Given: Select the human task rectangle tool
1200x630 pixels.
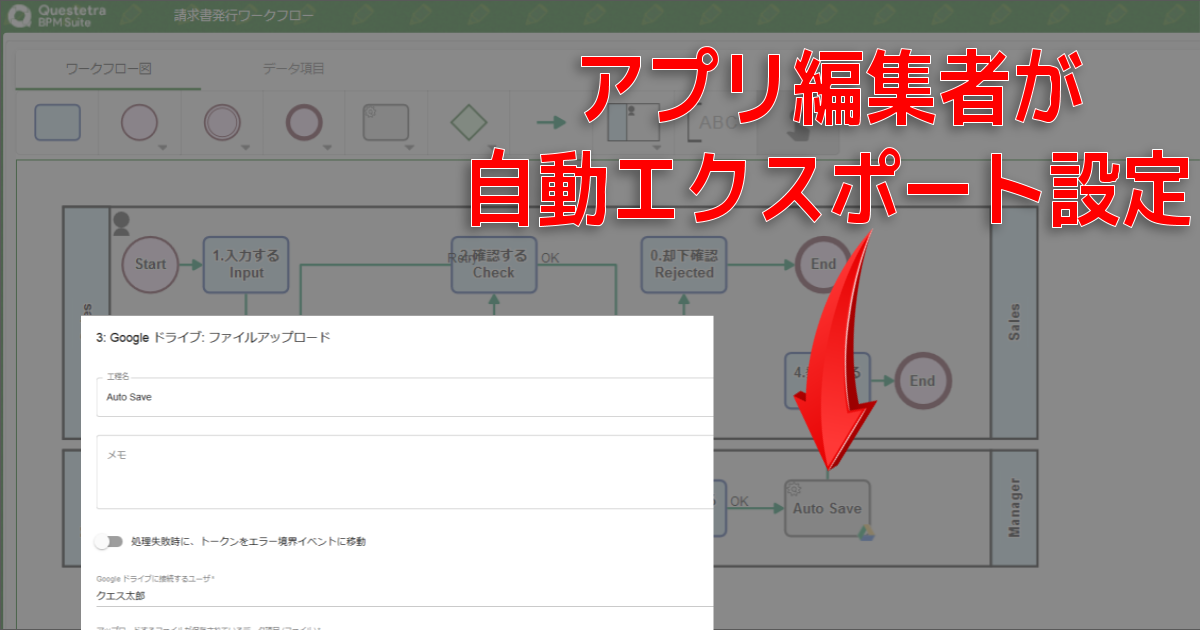Looking at the screenshot, I should (57, 122).
